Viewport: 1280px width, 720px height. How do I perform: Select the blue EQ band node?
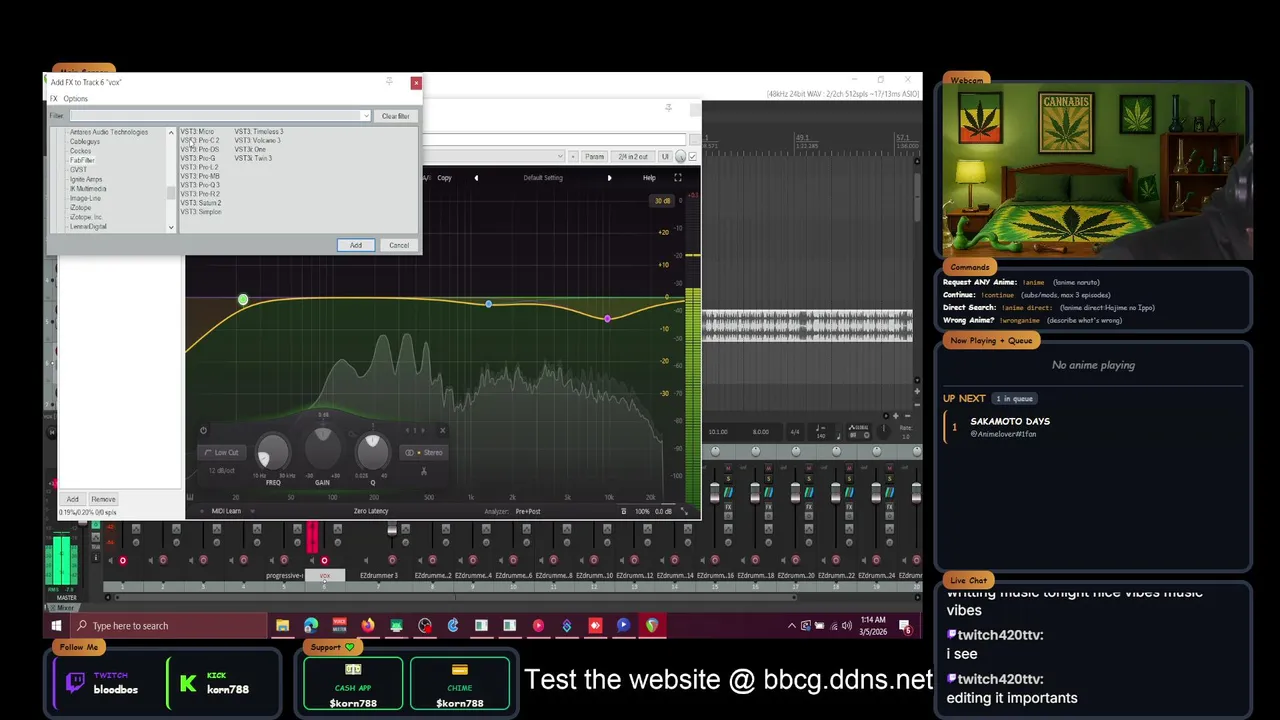(x=488, y=303)
